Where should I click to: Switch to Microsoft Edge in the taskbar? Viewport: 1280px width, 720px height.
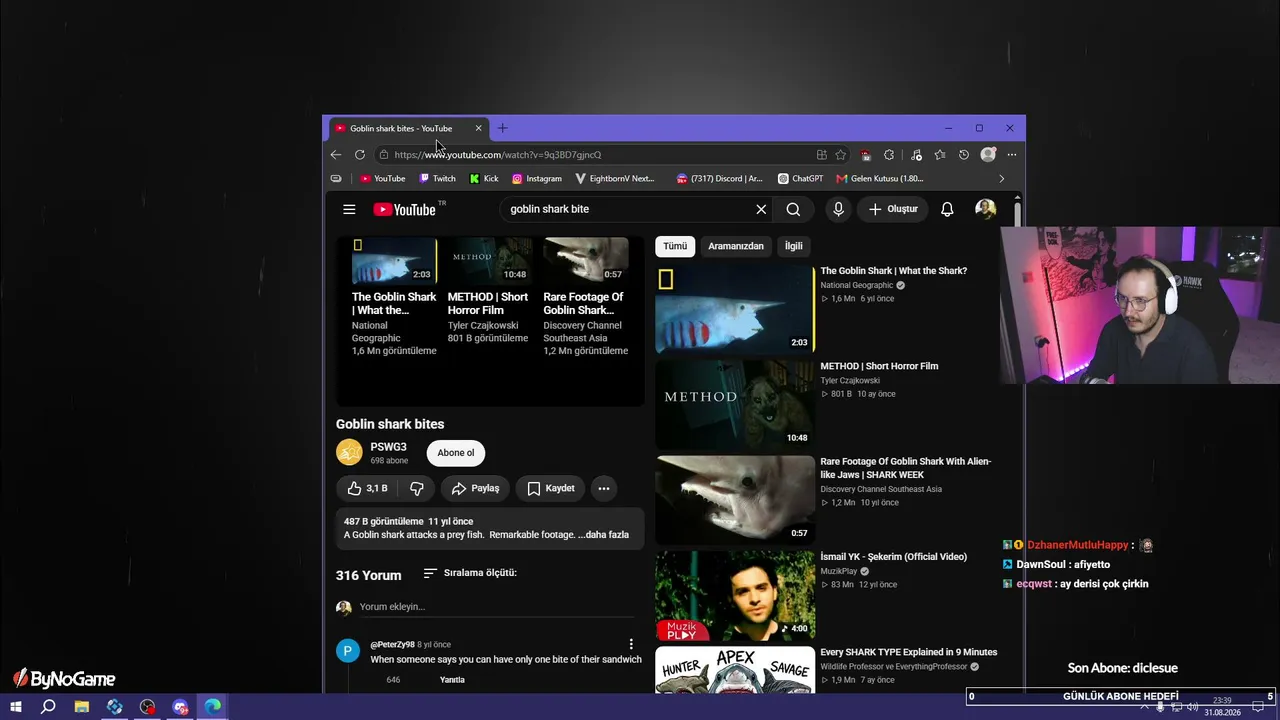[213, 707]
